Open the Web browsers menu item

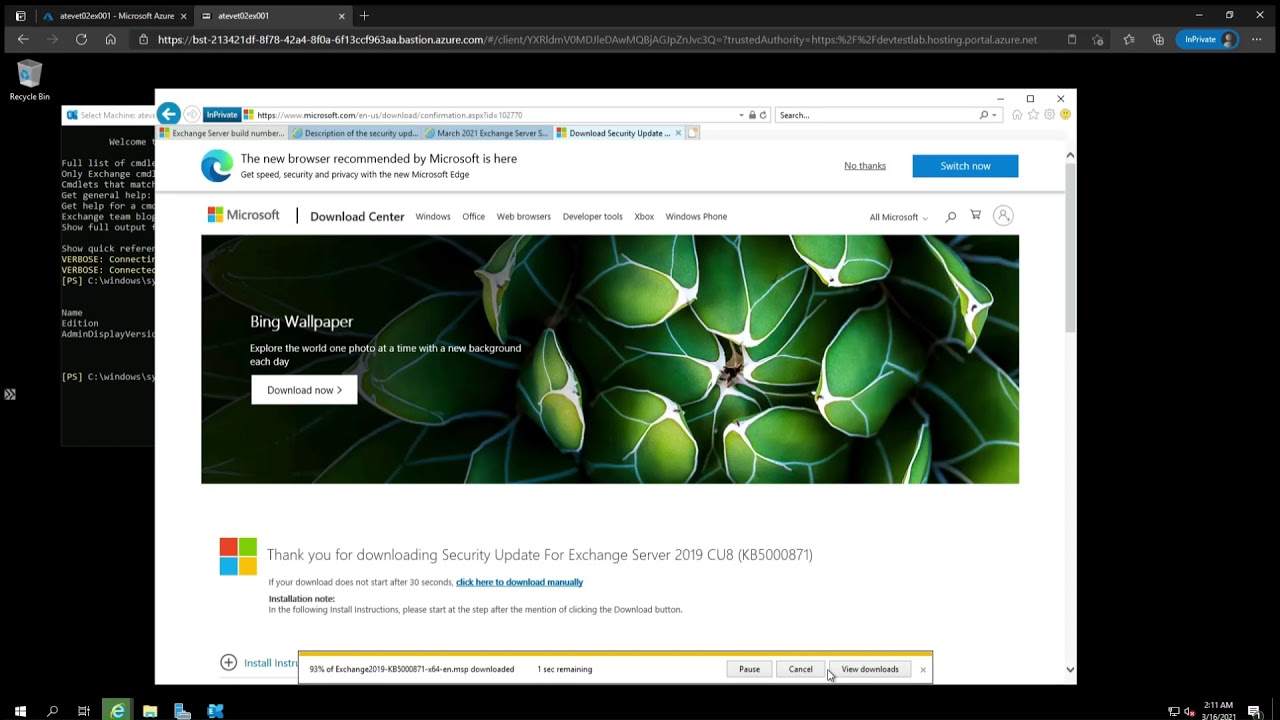point(524,216)
